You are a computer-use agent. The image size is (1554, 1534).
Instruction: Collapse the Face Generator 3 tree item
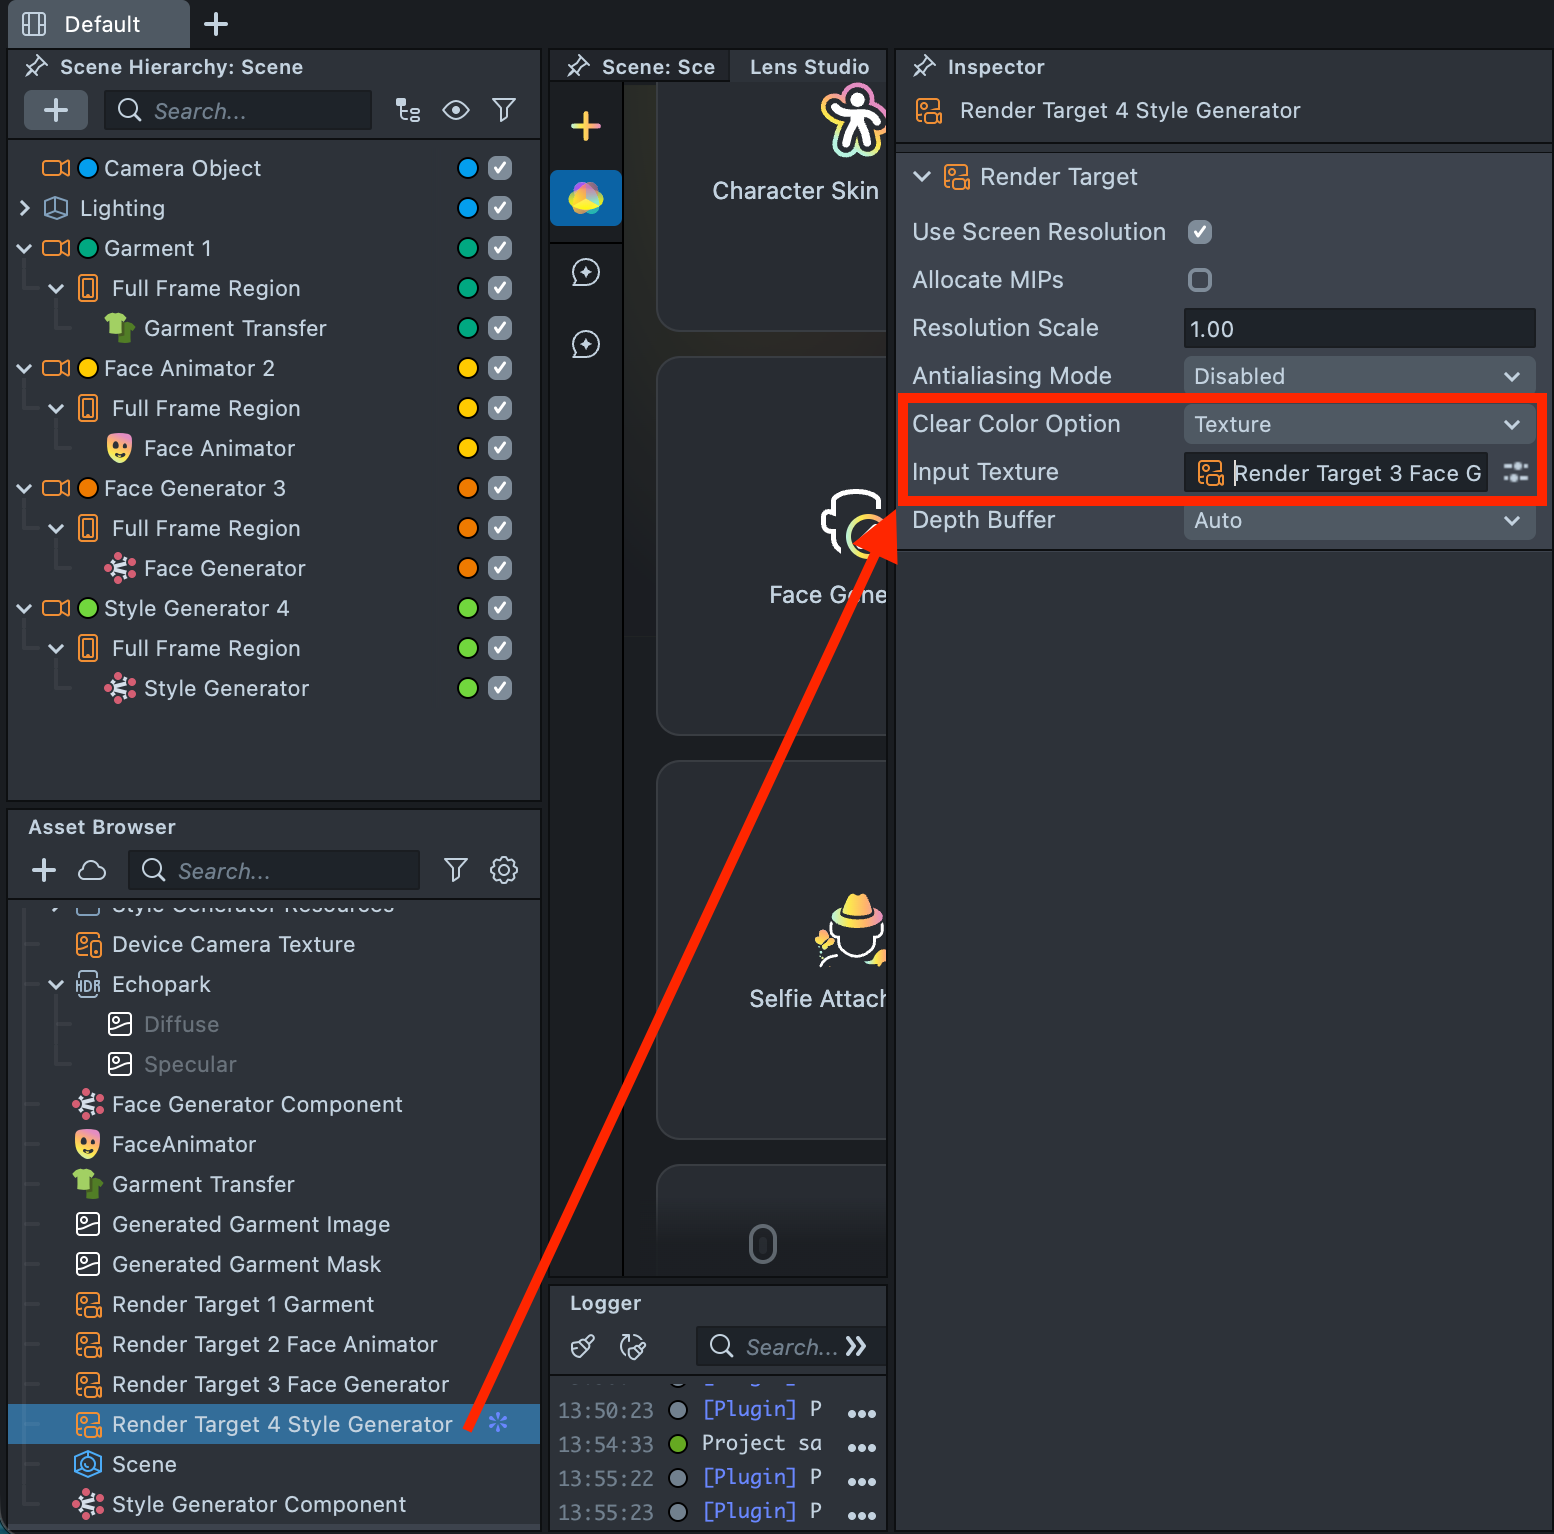pos(25,488)
